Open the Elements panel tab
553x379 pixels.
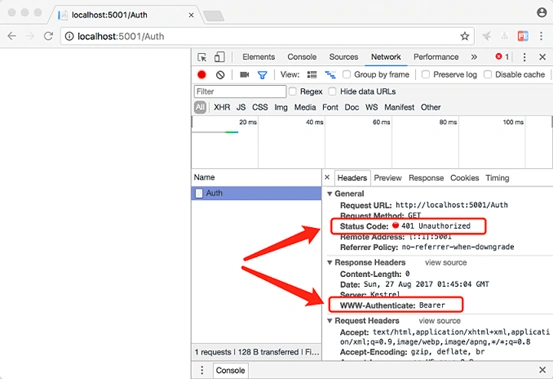259,57
